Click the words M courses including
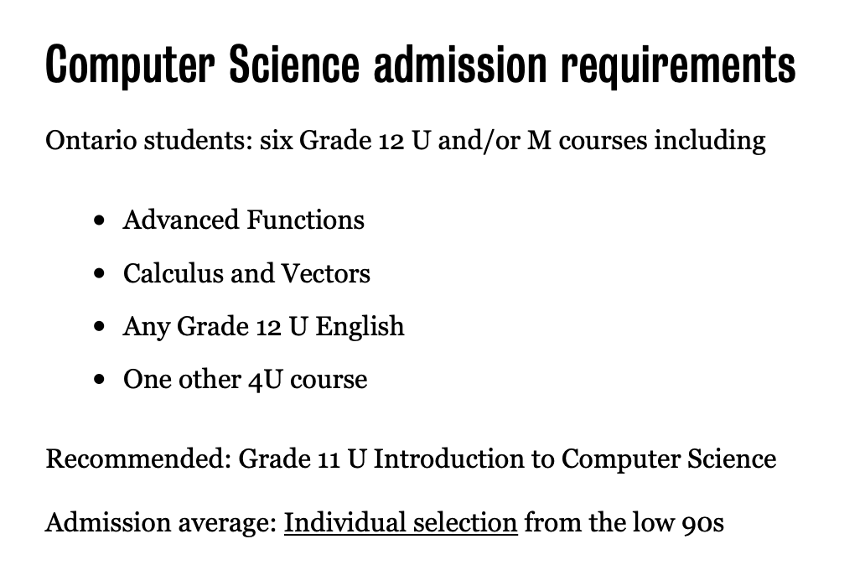This screenshot has width=866, height=566. [x=647, y=141]
